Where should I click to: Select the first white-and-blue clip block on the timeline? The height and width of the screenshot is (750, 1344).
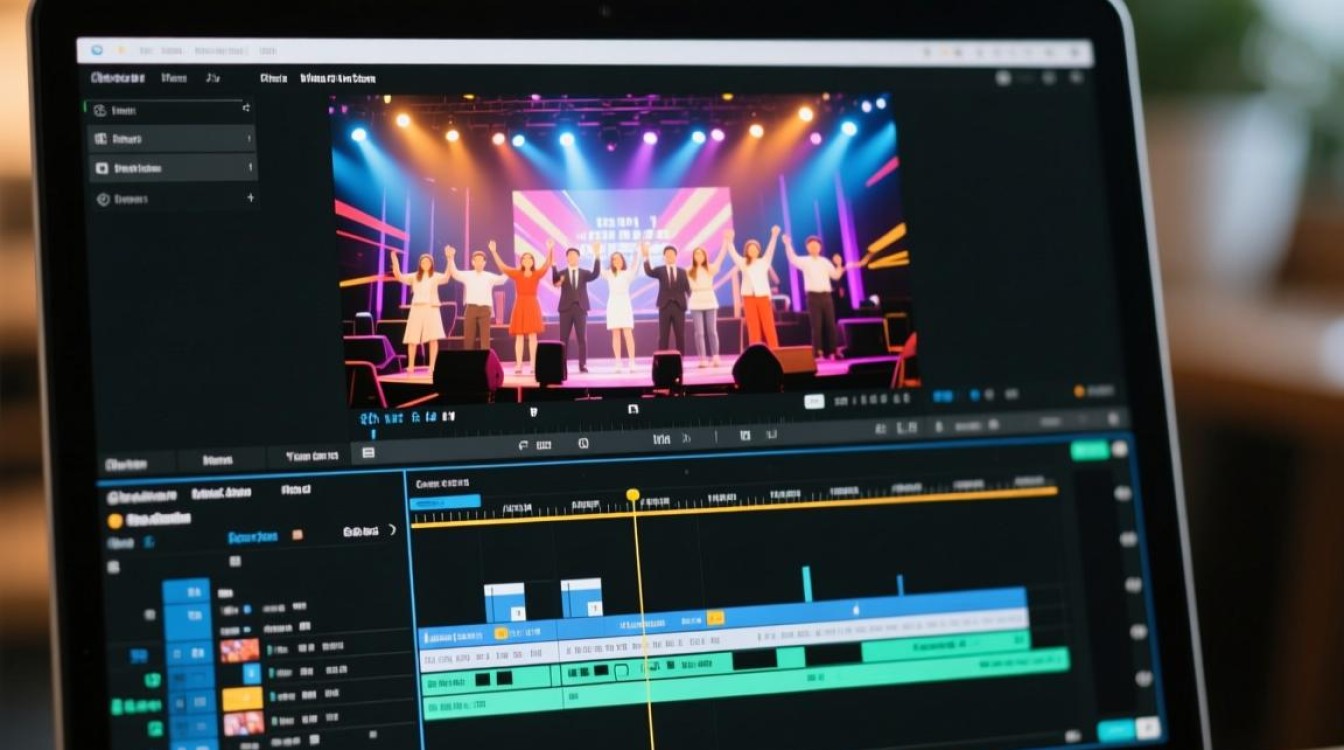pyautogui.click(x=505, y=602)
